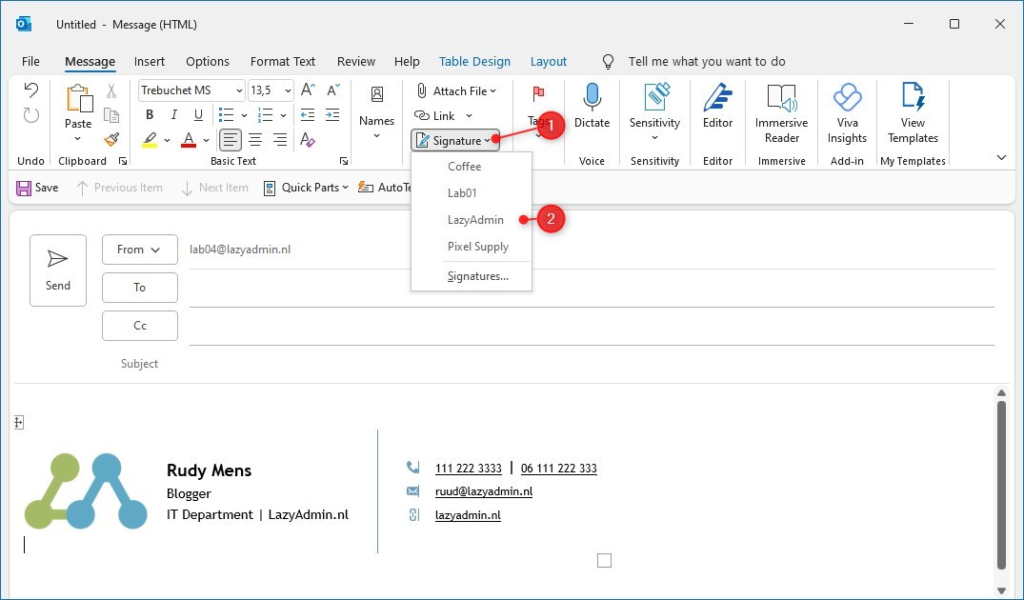The image size is (1024, 600).
Task: Click the table move handle in body
Action: pos(19,423)
